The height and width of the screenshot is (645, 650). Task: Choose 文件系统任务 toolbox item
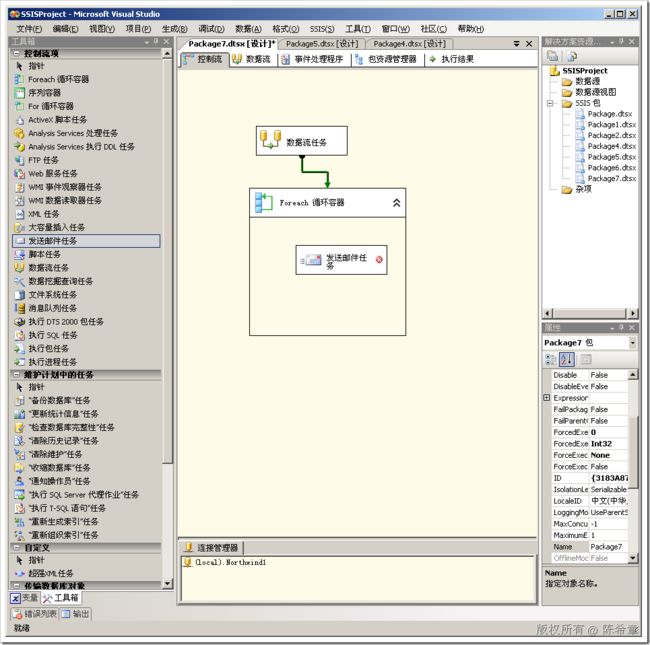pos(86,295)
